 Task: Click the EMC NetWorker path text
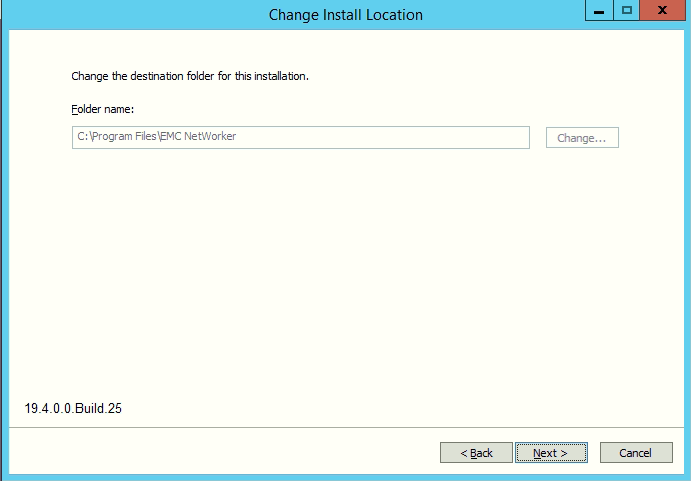click(x=198, y=137)
